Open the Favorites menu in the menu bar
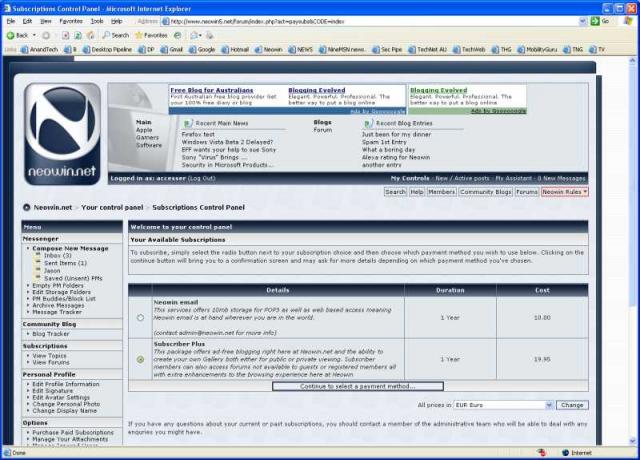The width and height of the screenshot is (640, 460). (70, 20)
